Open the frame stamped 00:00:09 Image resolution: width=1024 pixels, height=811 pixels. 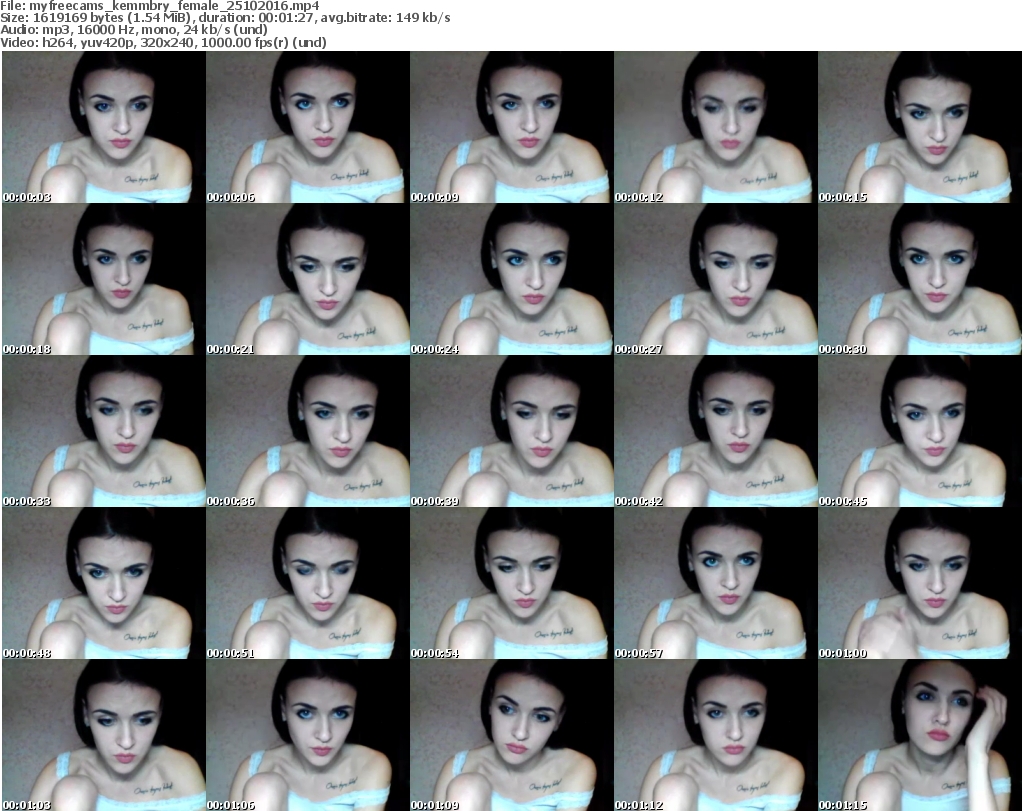tap(511, 127)
